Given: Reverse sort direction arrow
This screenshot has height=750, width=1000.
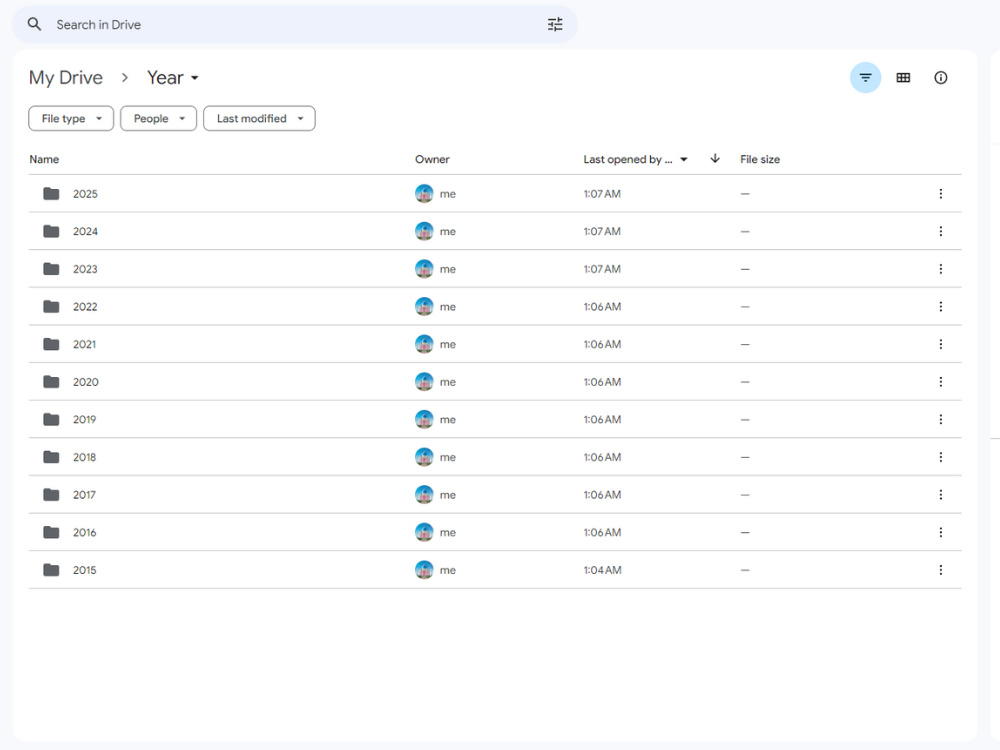Looking at the screenshot, I should click(715, 159).
